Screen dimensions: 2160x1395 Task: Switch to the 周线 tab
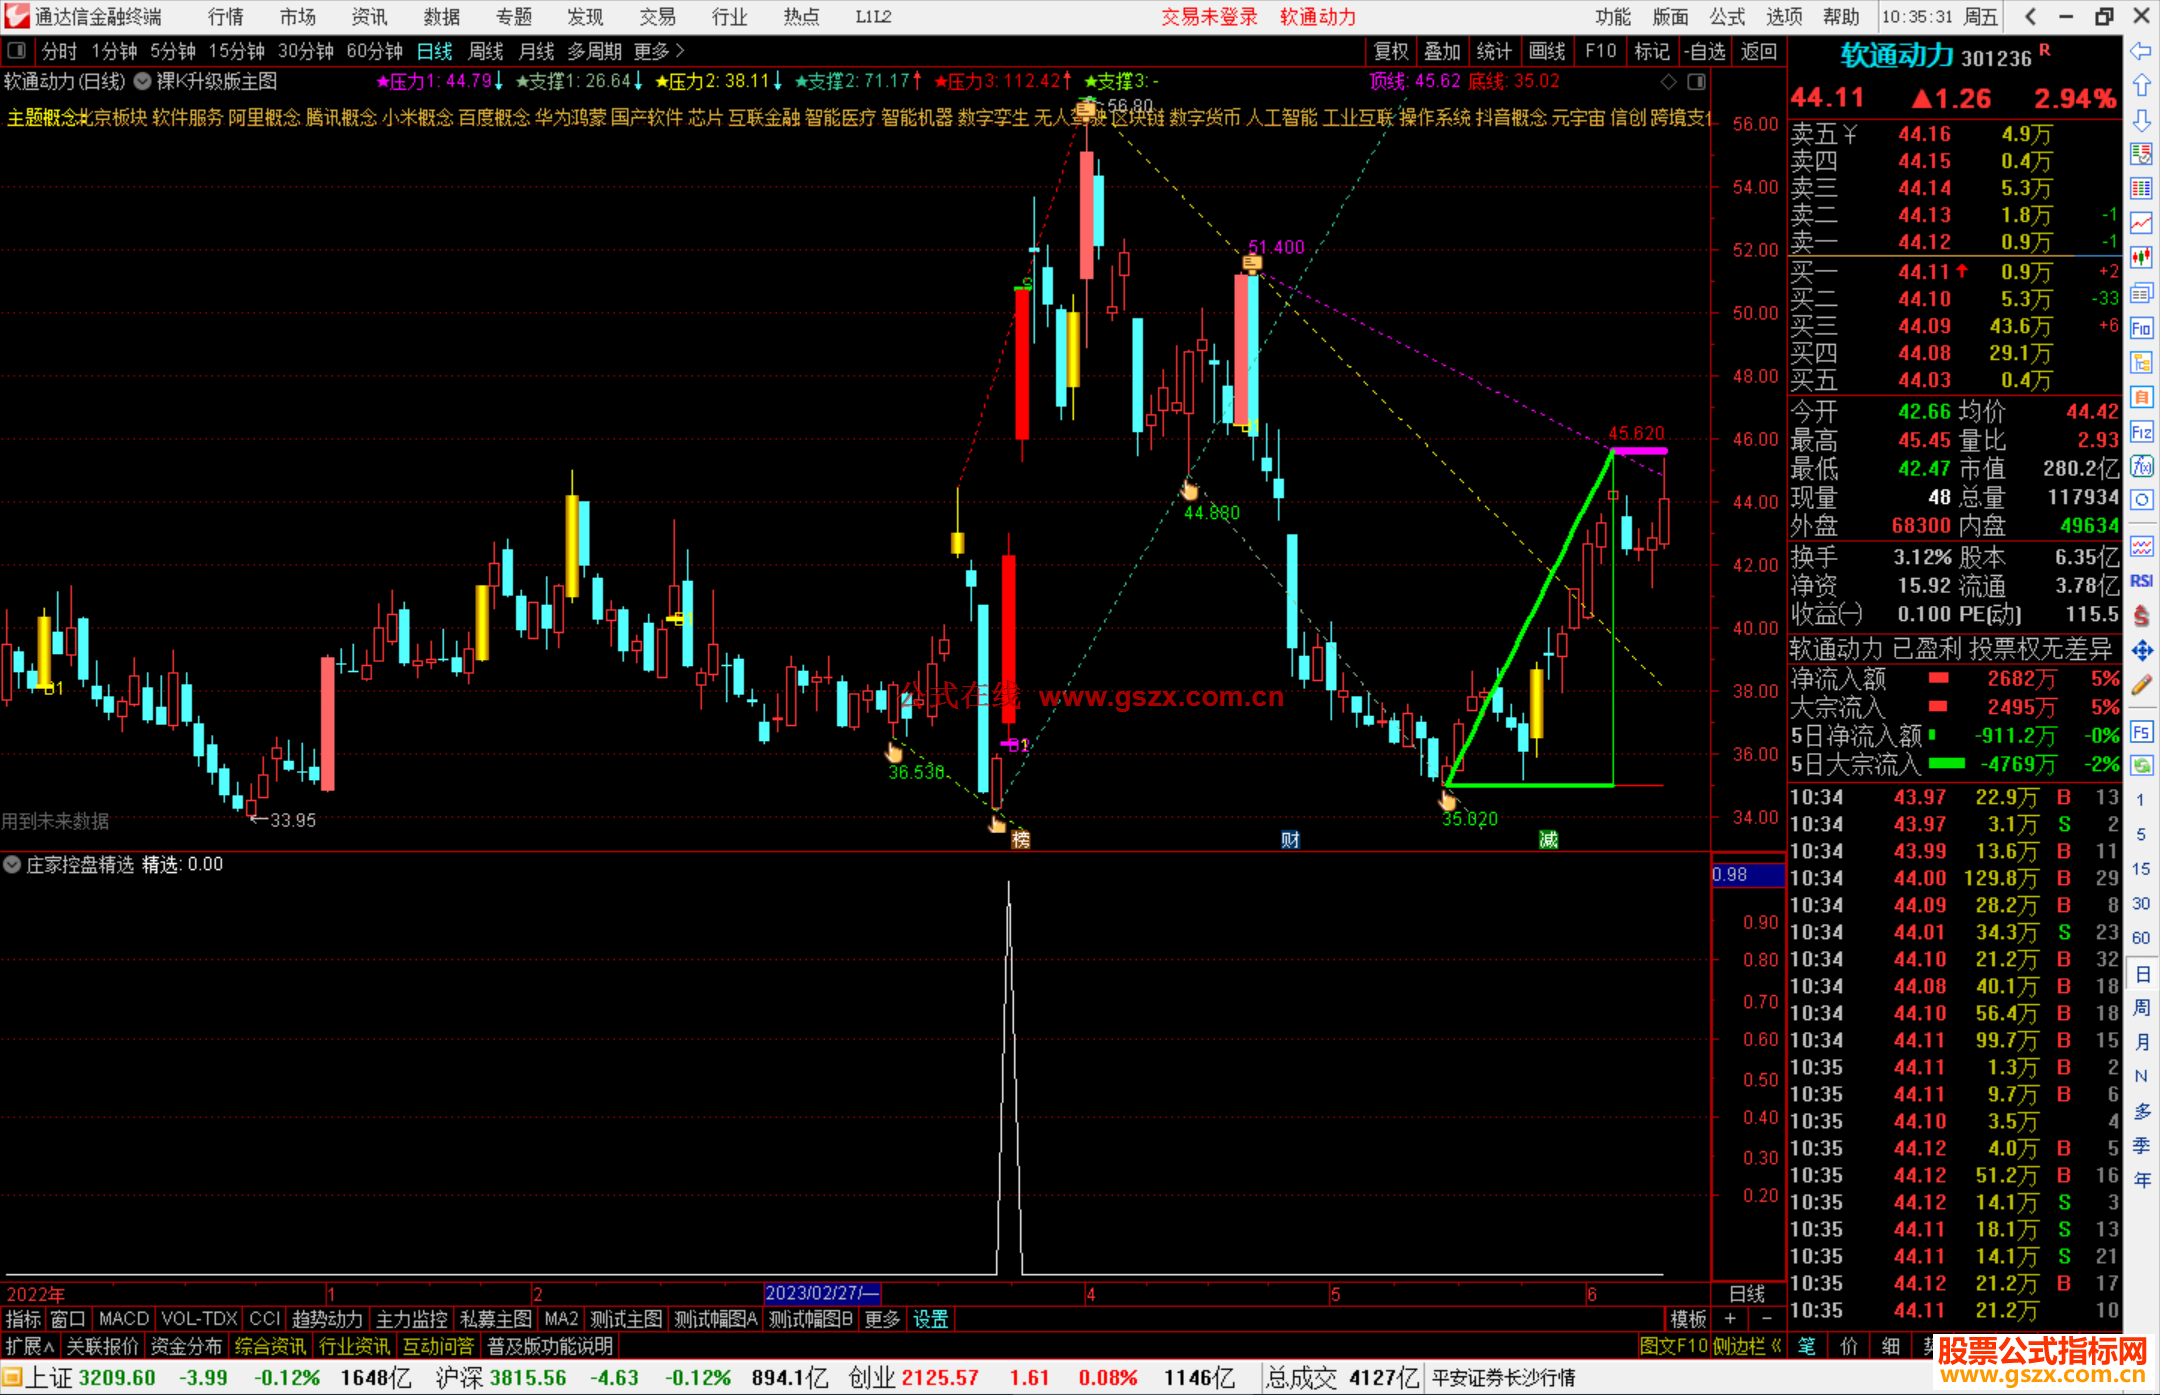[486, 51]
